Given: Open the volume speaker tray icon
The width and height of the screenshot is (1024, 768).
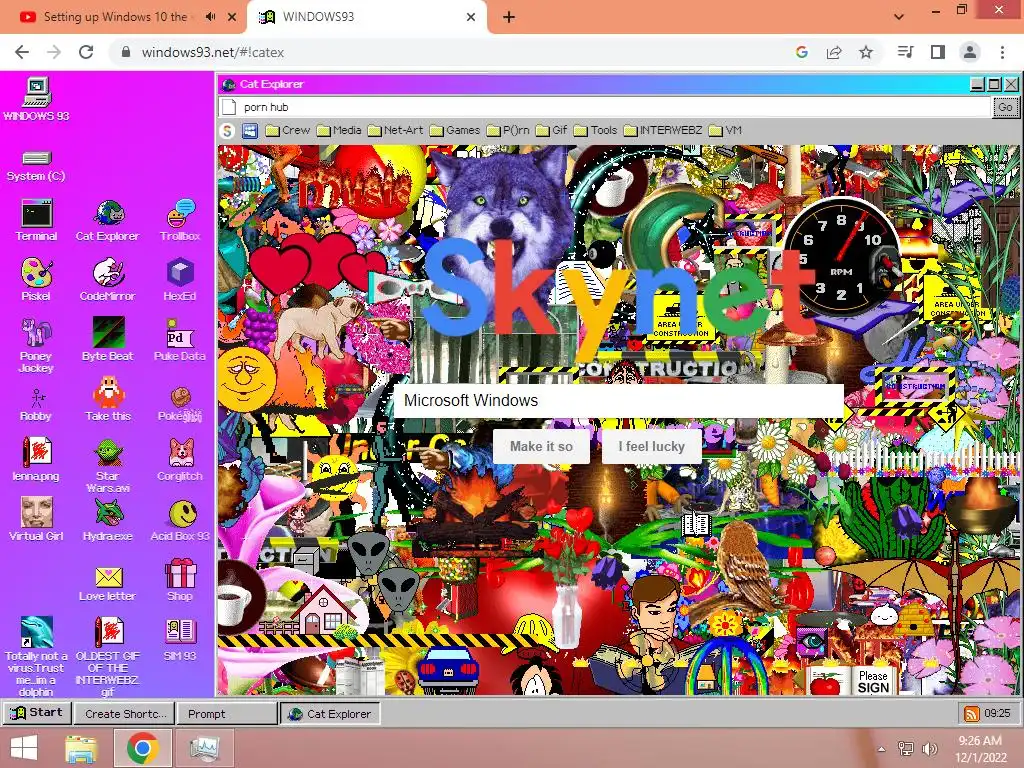Looking at the screenshot, I should click(929, 749).
